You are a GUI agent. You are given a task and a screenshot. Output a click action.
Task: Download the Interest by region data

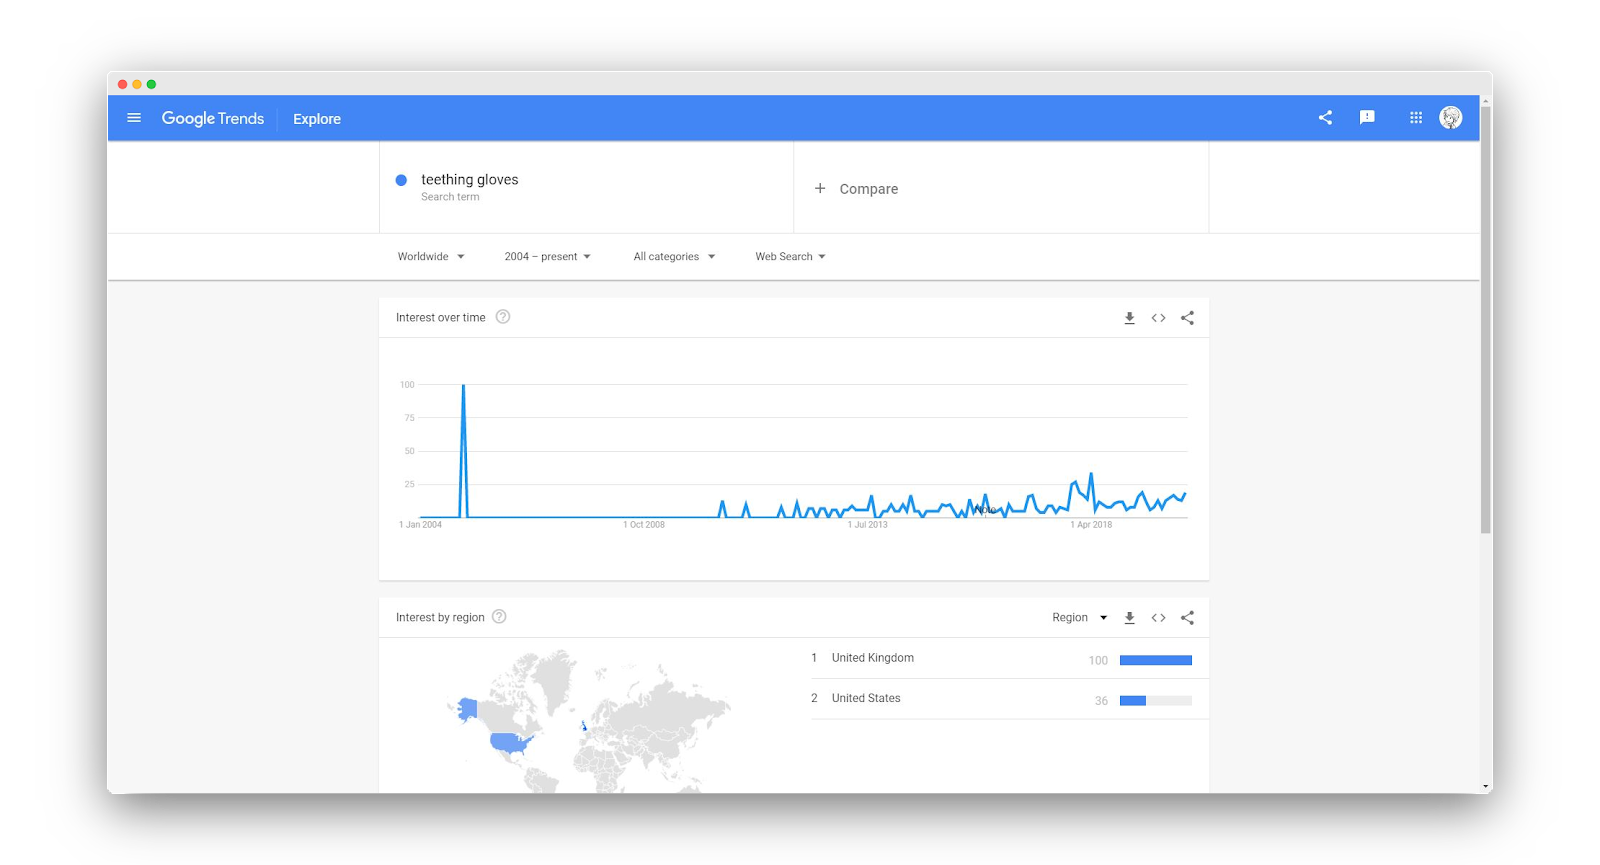pyautogui.click(x=1129, y=617)
